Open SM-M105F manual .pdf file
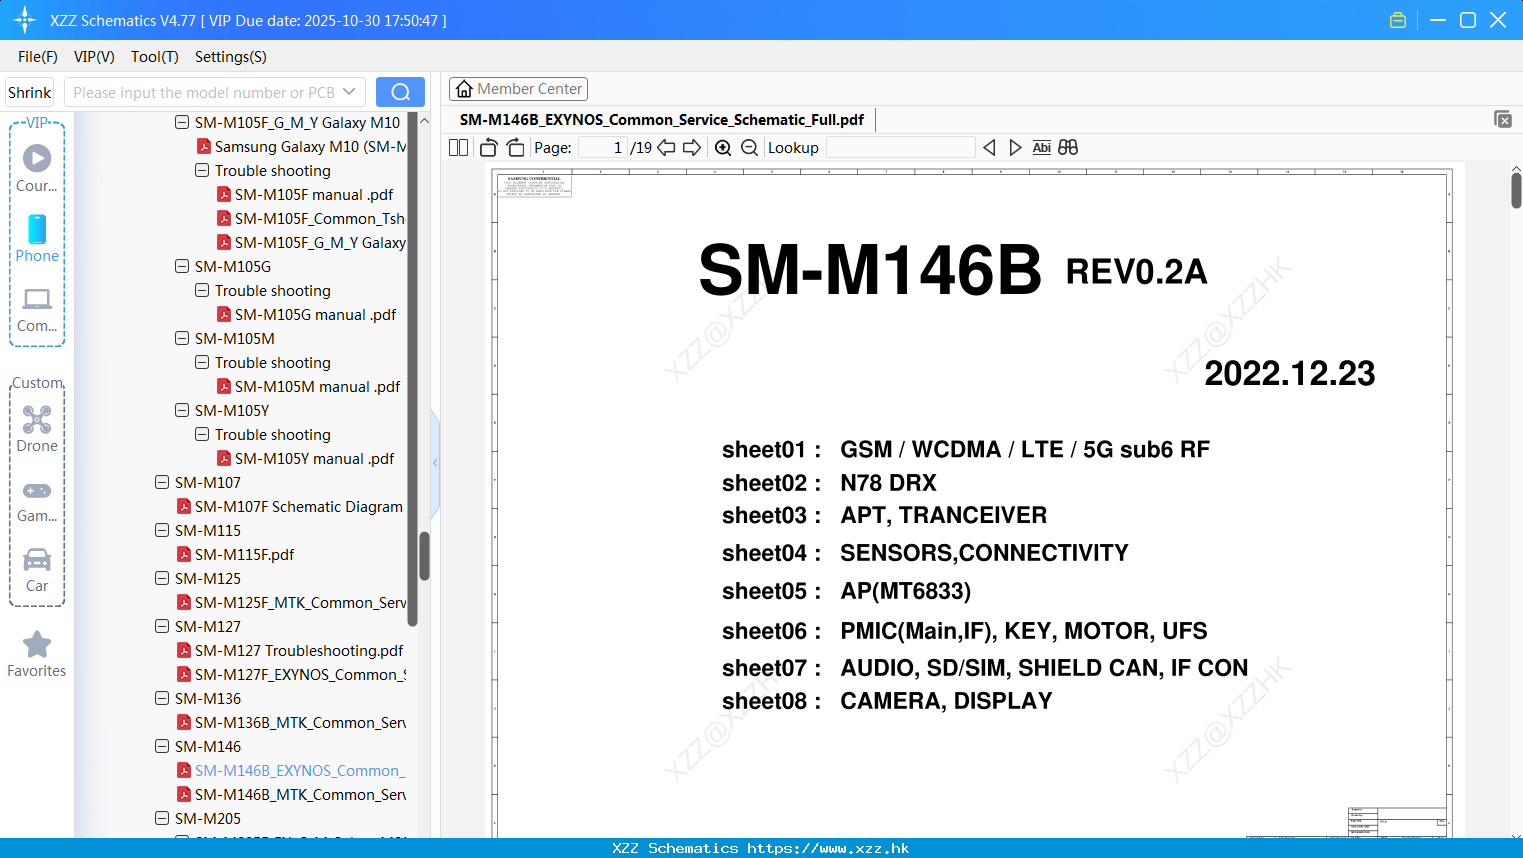 coord(314,195)
